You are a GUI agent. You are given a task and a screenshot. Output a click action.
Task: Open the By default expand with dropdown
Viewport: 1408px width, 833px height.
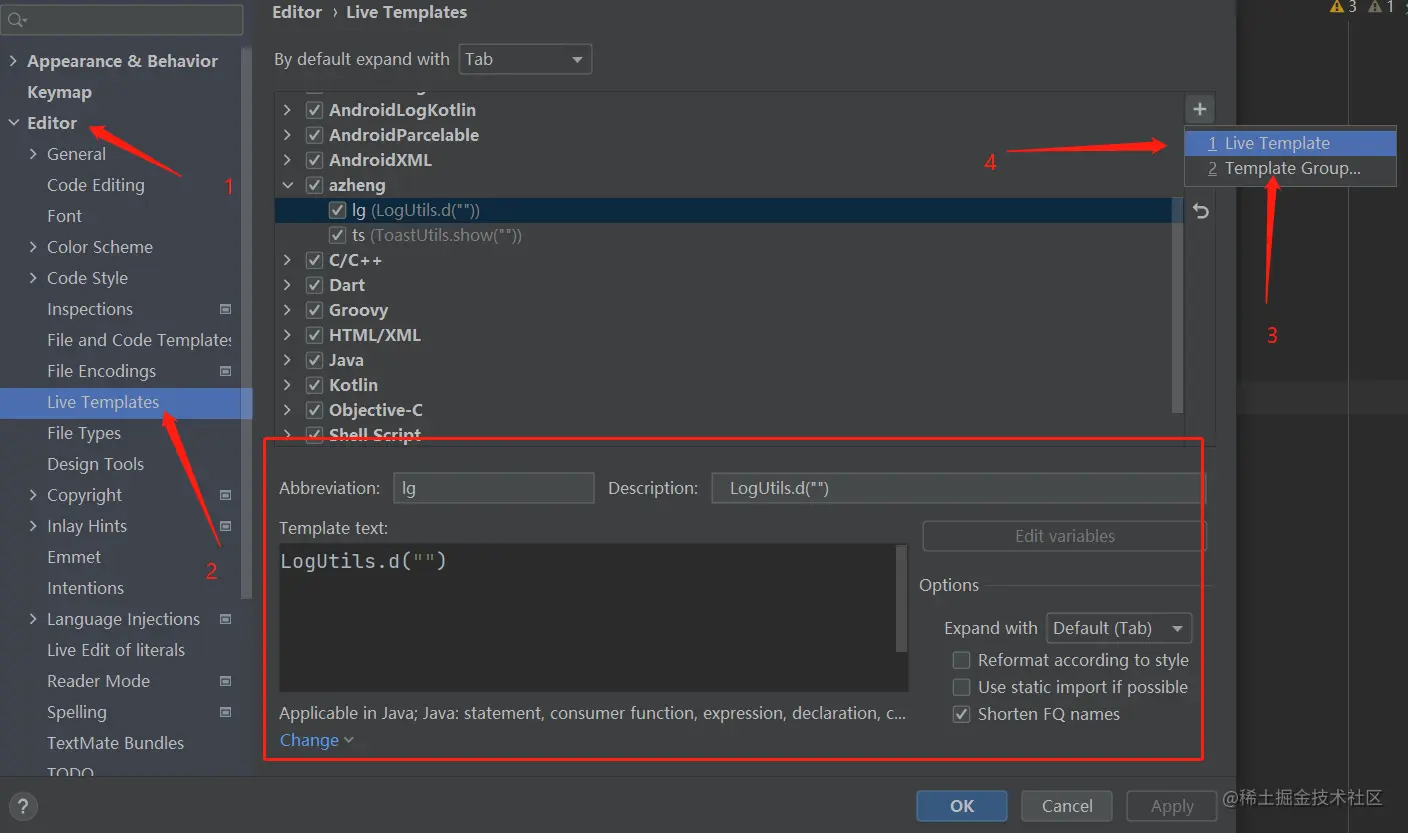point(525,59)
